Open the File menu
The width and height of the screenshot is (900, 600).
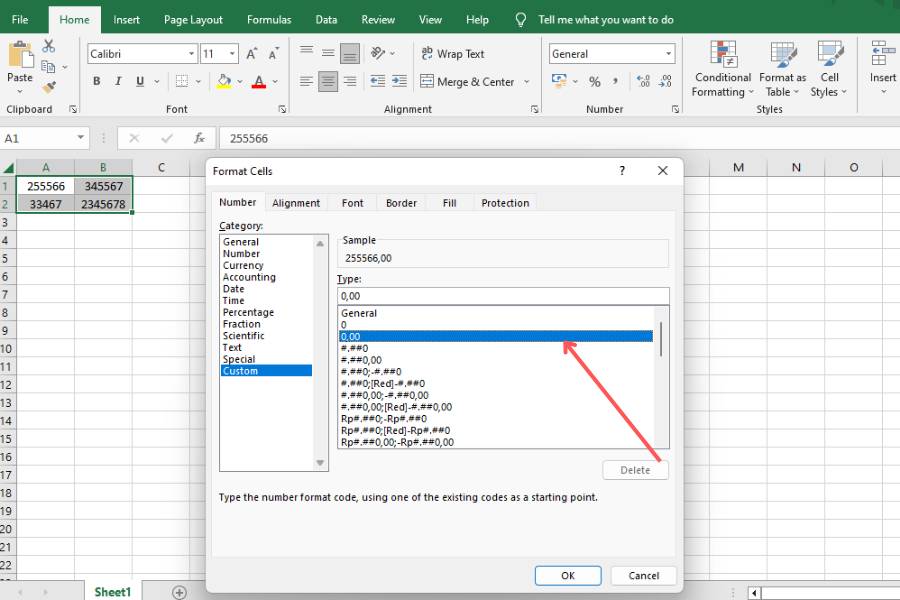click(x=20, y=20)
